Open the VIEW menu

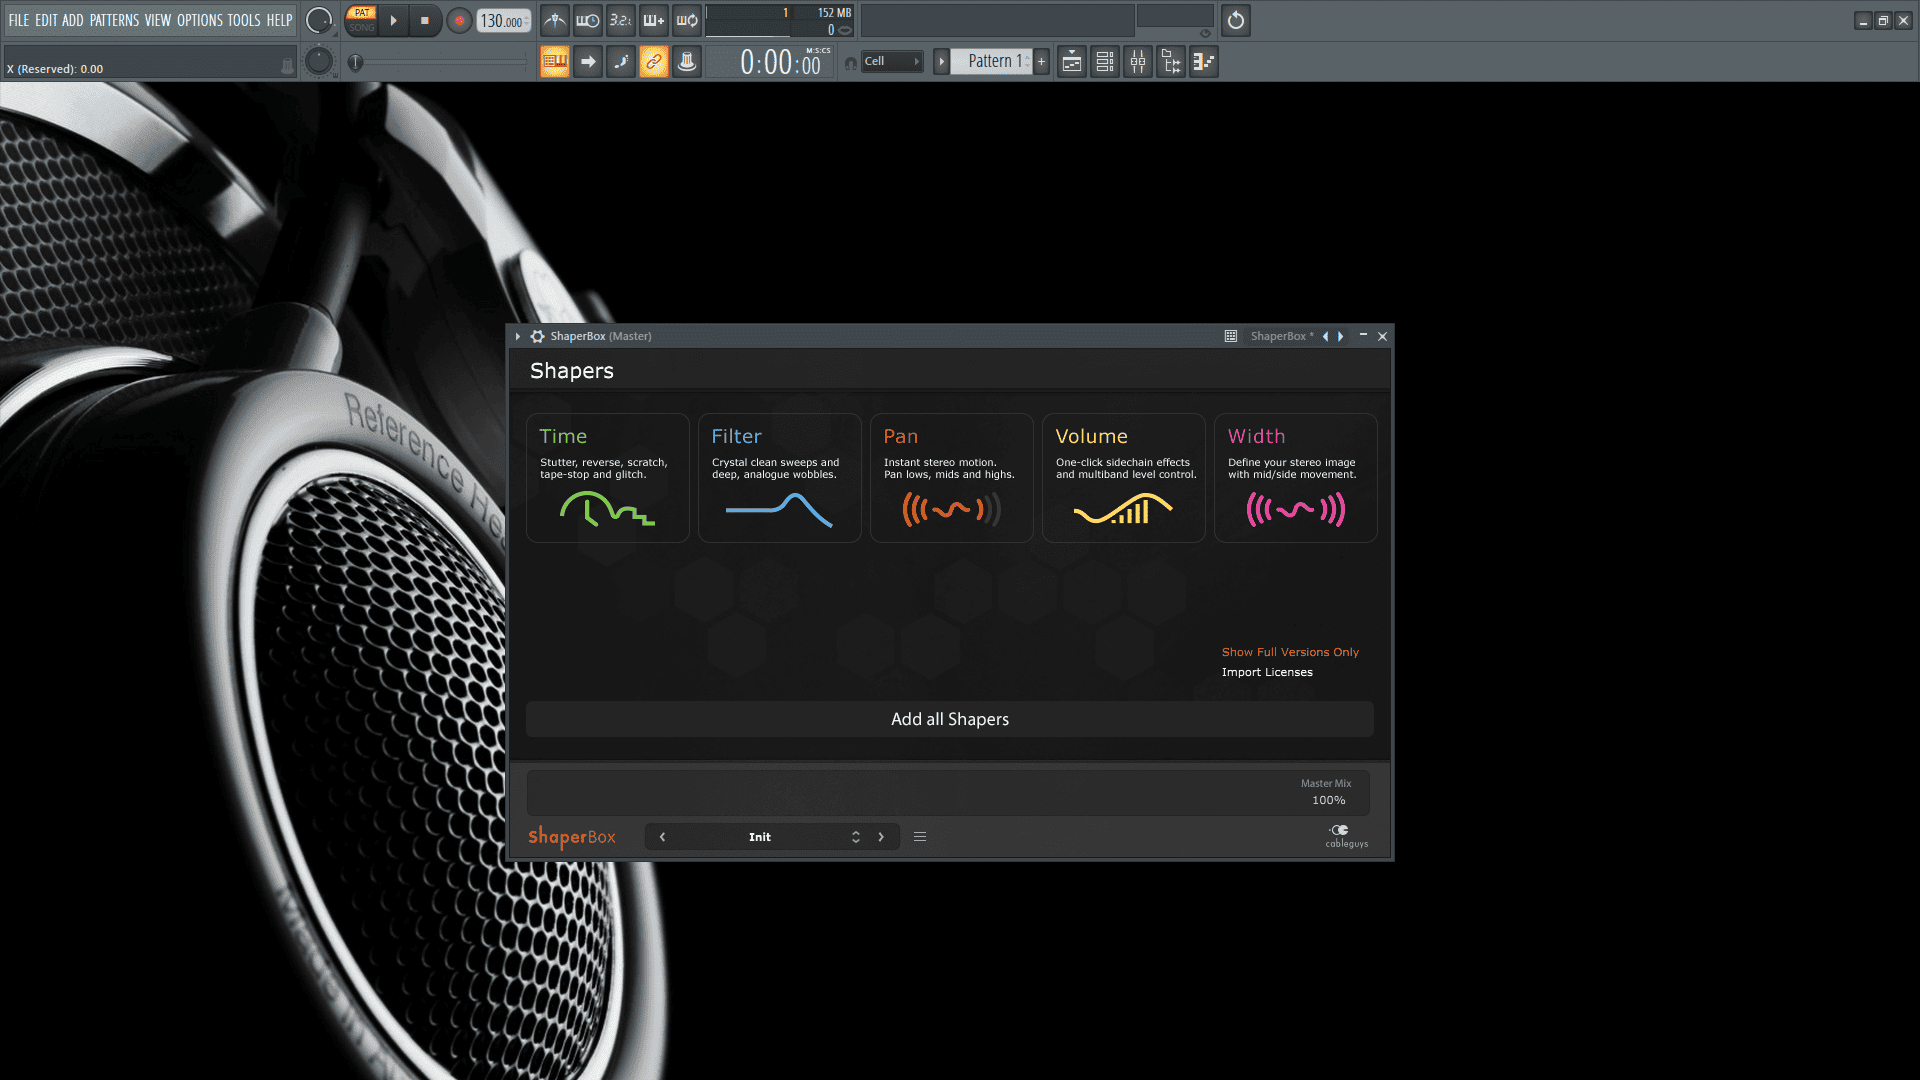(158, 20)
